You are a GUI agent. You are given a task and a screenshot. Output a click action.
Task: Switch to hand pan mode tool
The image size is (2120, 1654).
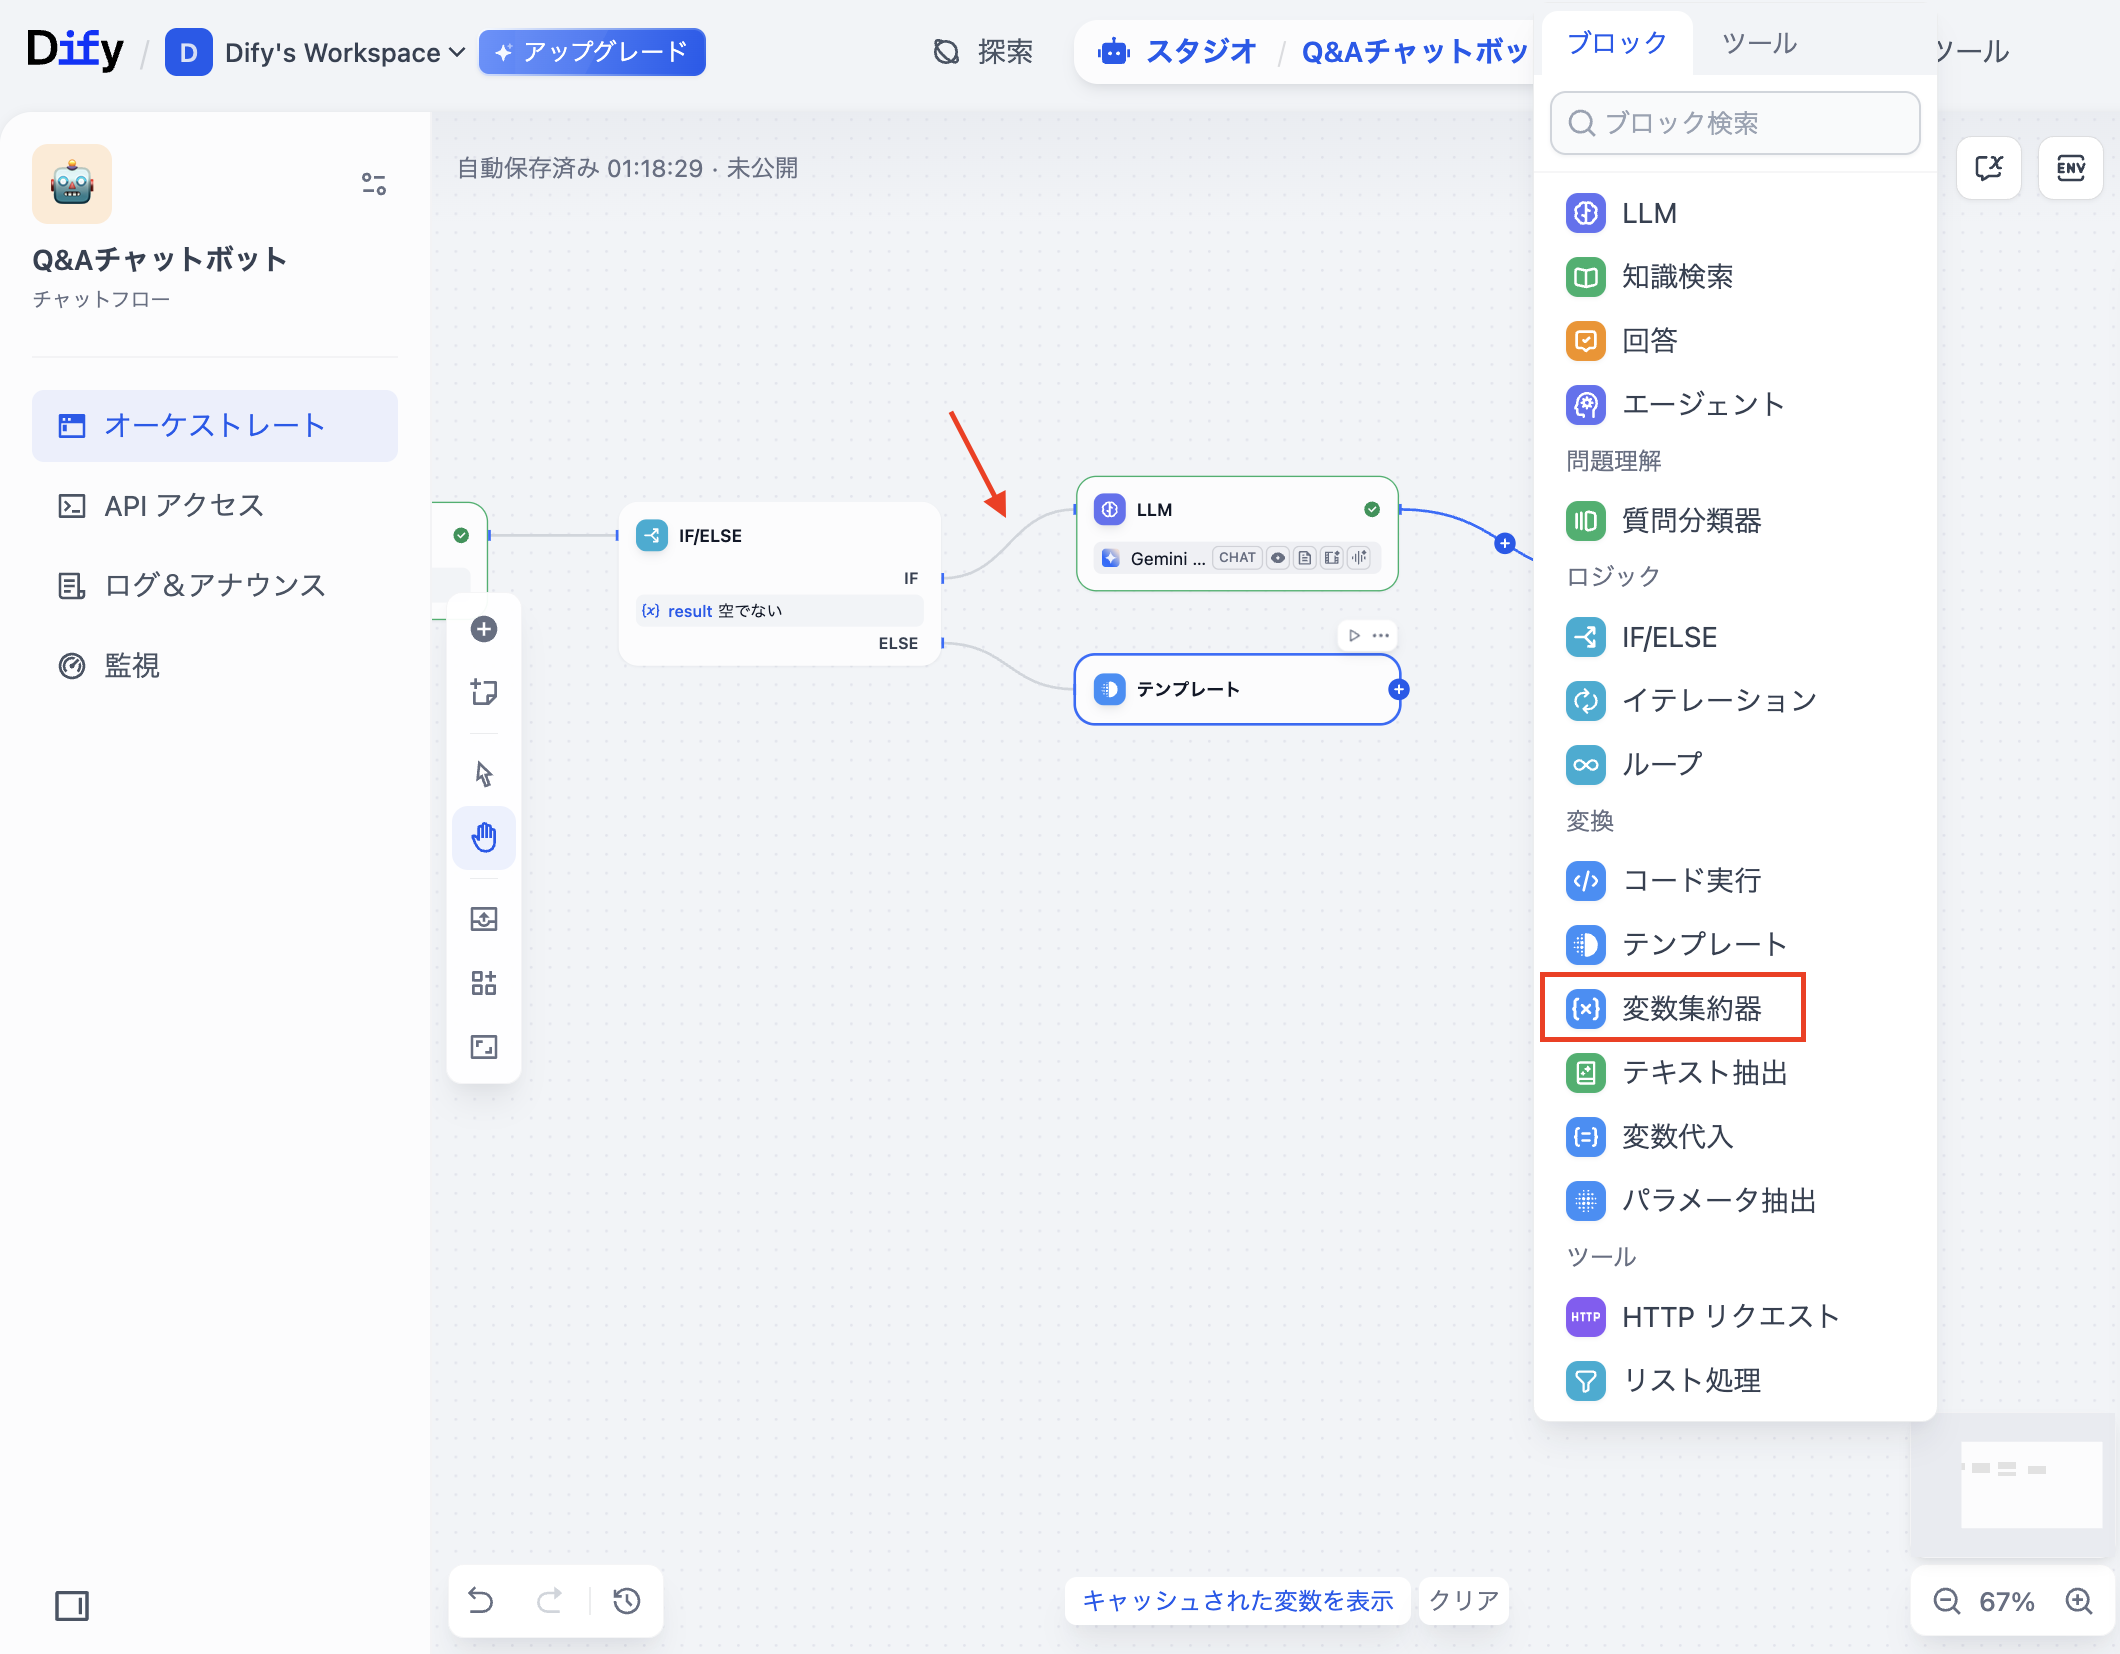click(484, 837)
